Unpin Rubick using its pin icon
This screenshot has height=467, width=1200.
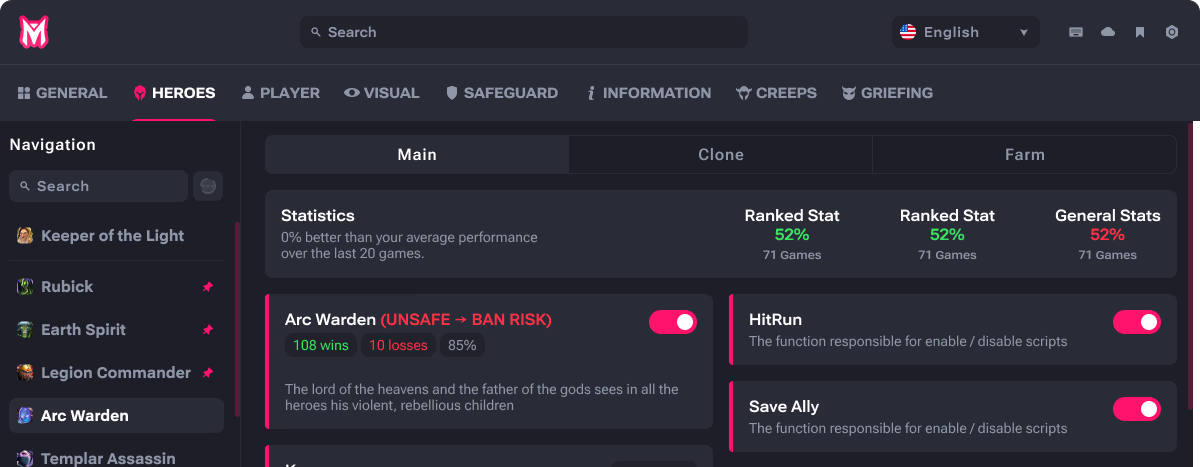coord(208,287)
